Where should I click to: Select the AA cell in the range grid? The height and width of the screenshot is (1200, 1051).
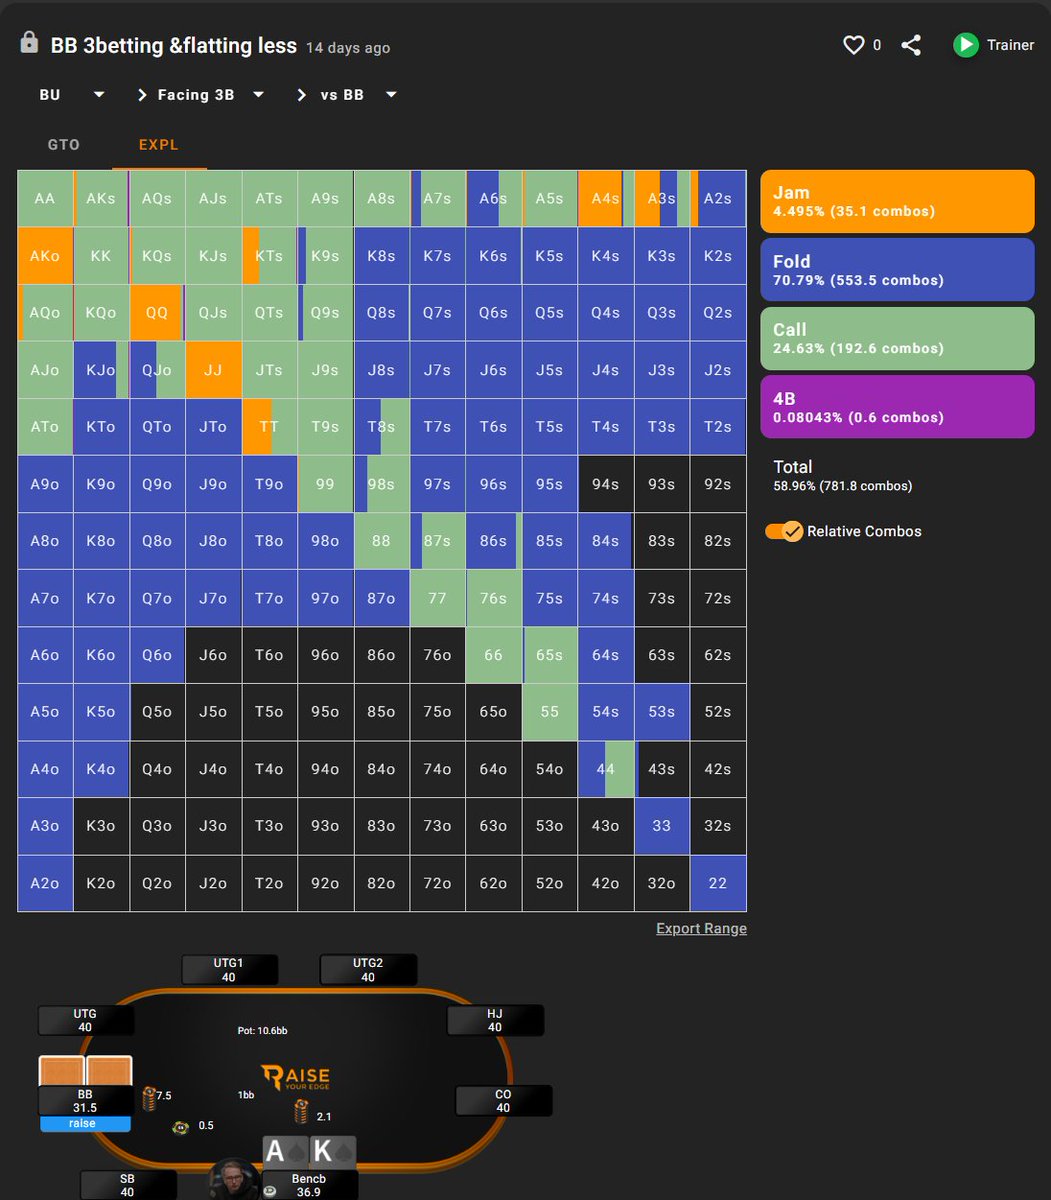pos(44,198)
